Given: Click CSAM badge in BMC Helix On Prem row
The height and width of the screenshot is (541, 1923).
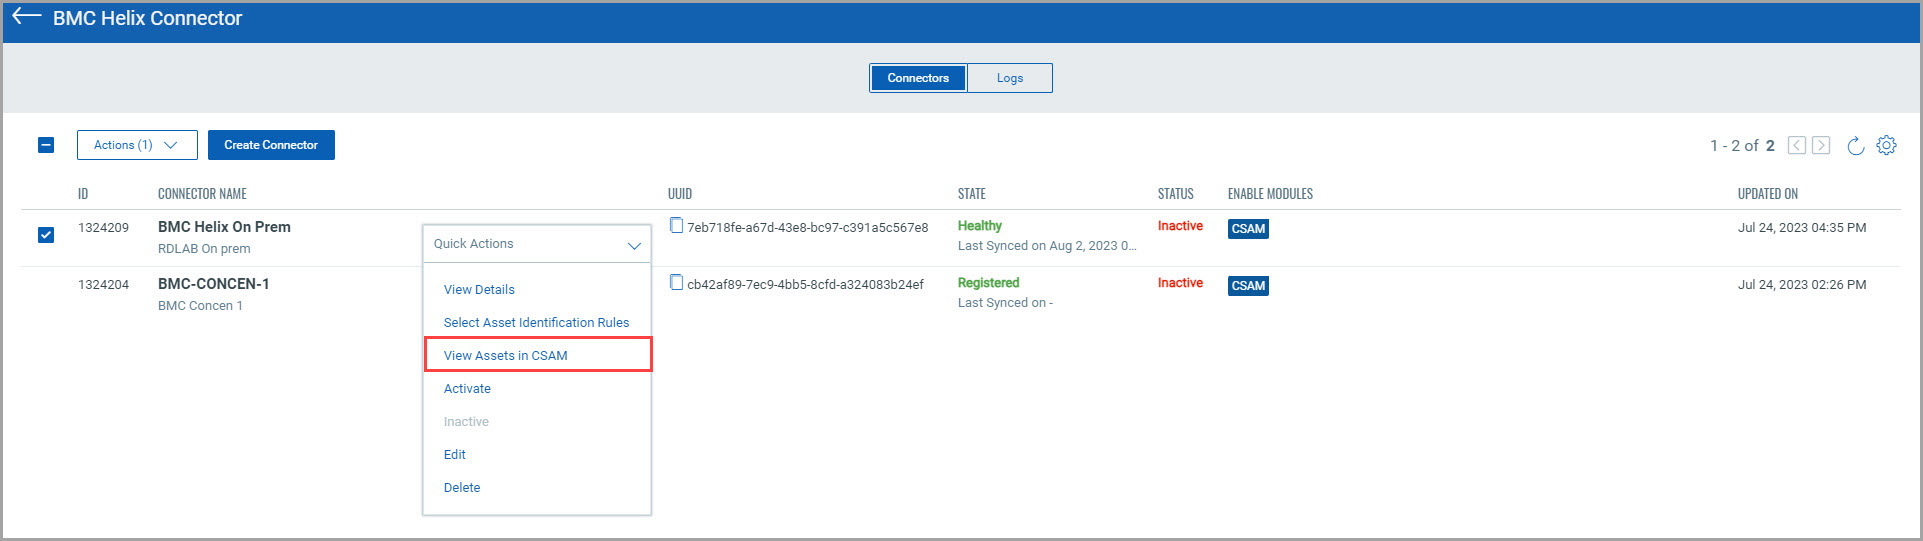Looking at the screenshot, I should pyautogui.click(x=1248, y=229).
